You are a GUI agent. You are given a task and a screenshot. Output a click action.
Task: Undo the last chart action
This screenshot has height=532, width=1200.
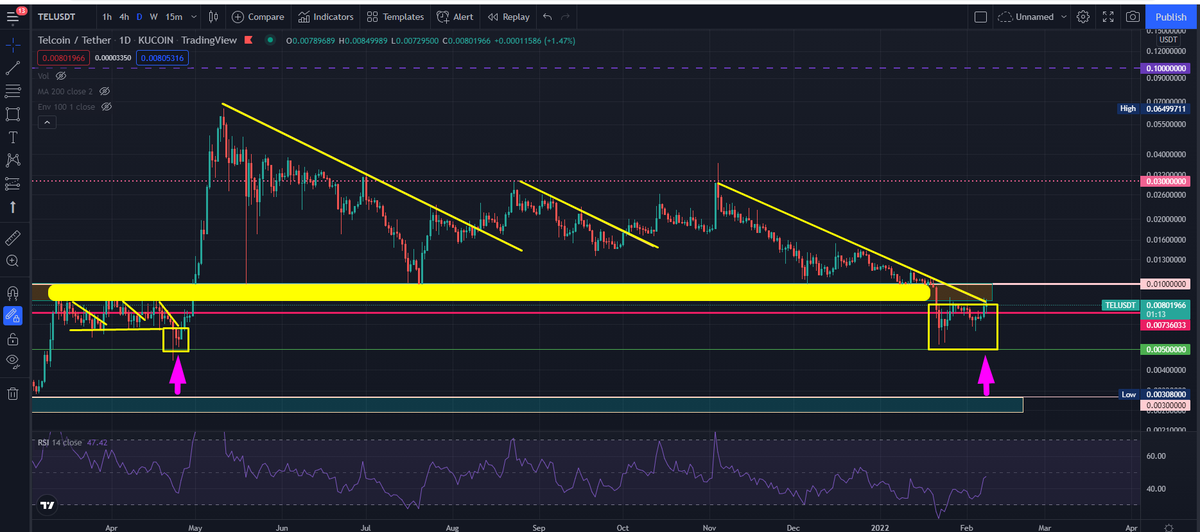tap(546, 17)
